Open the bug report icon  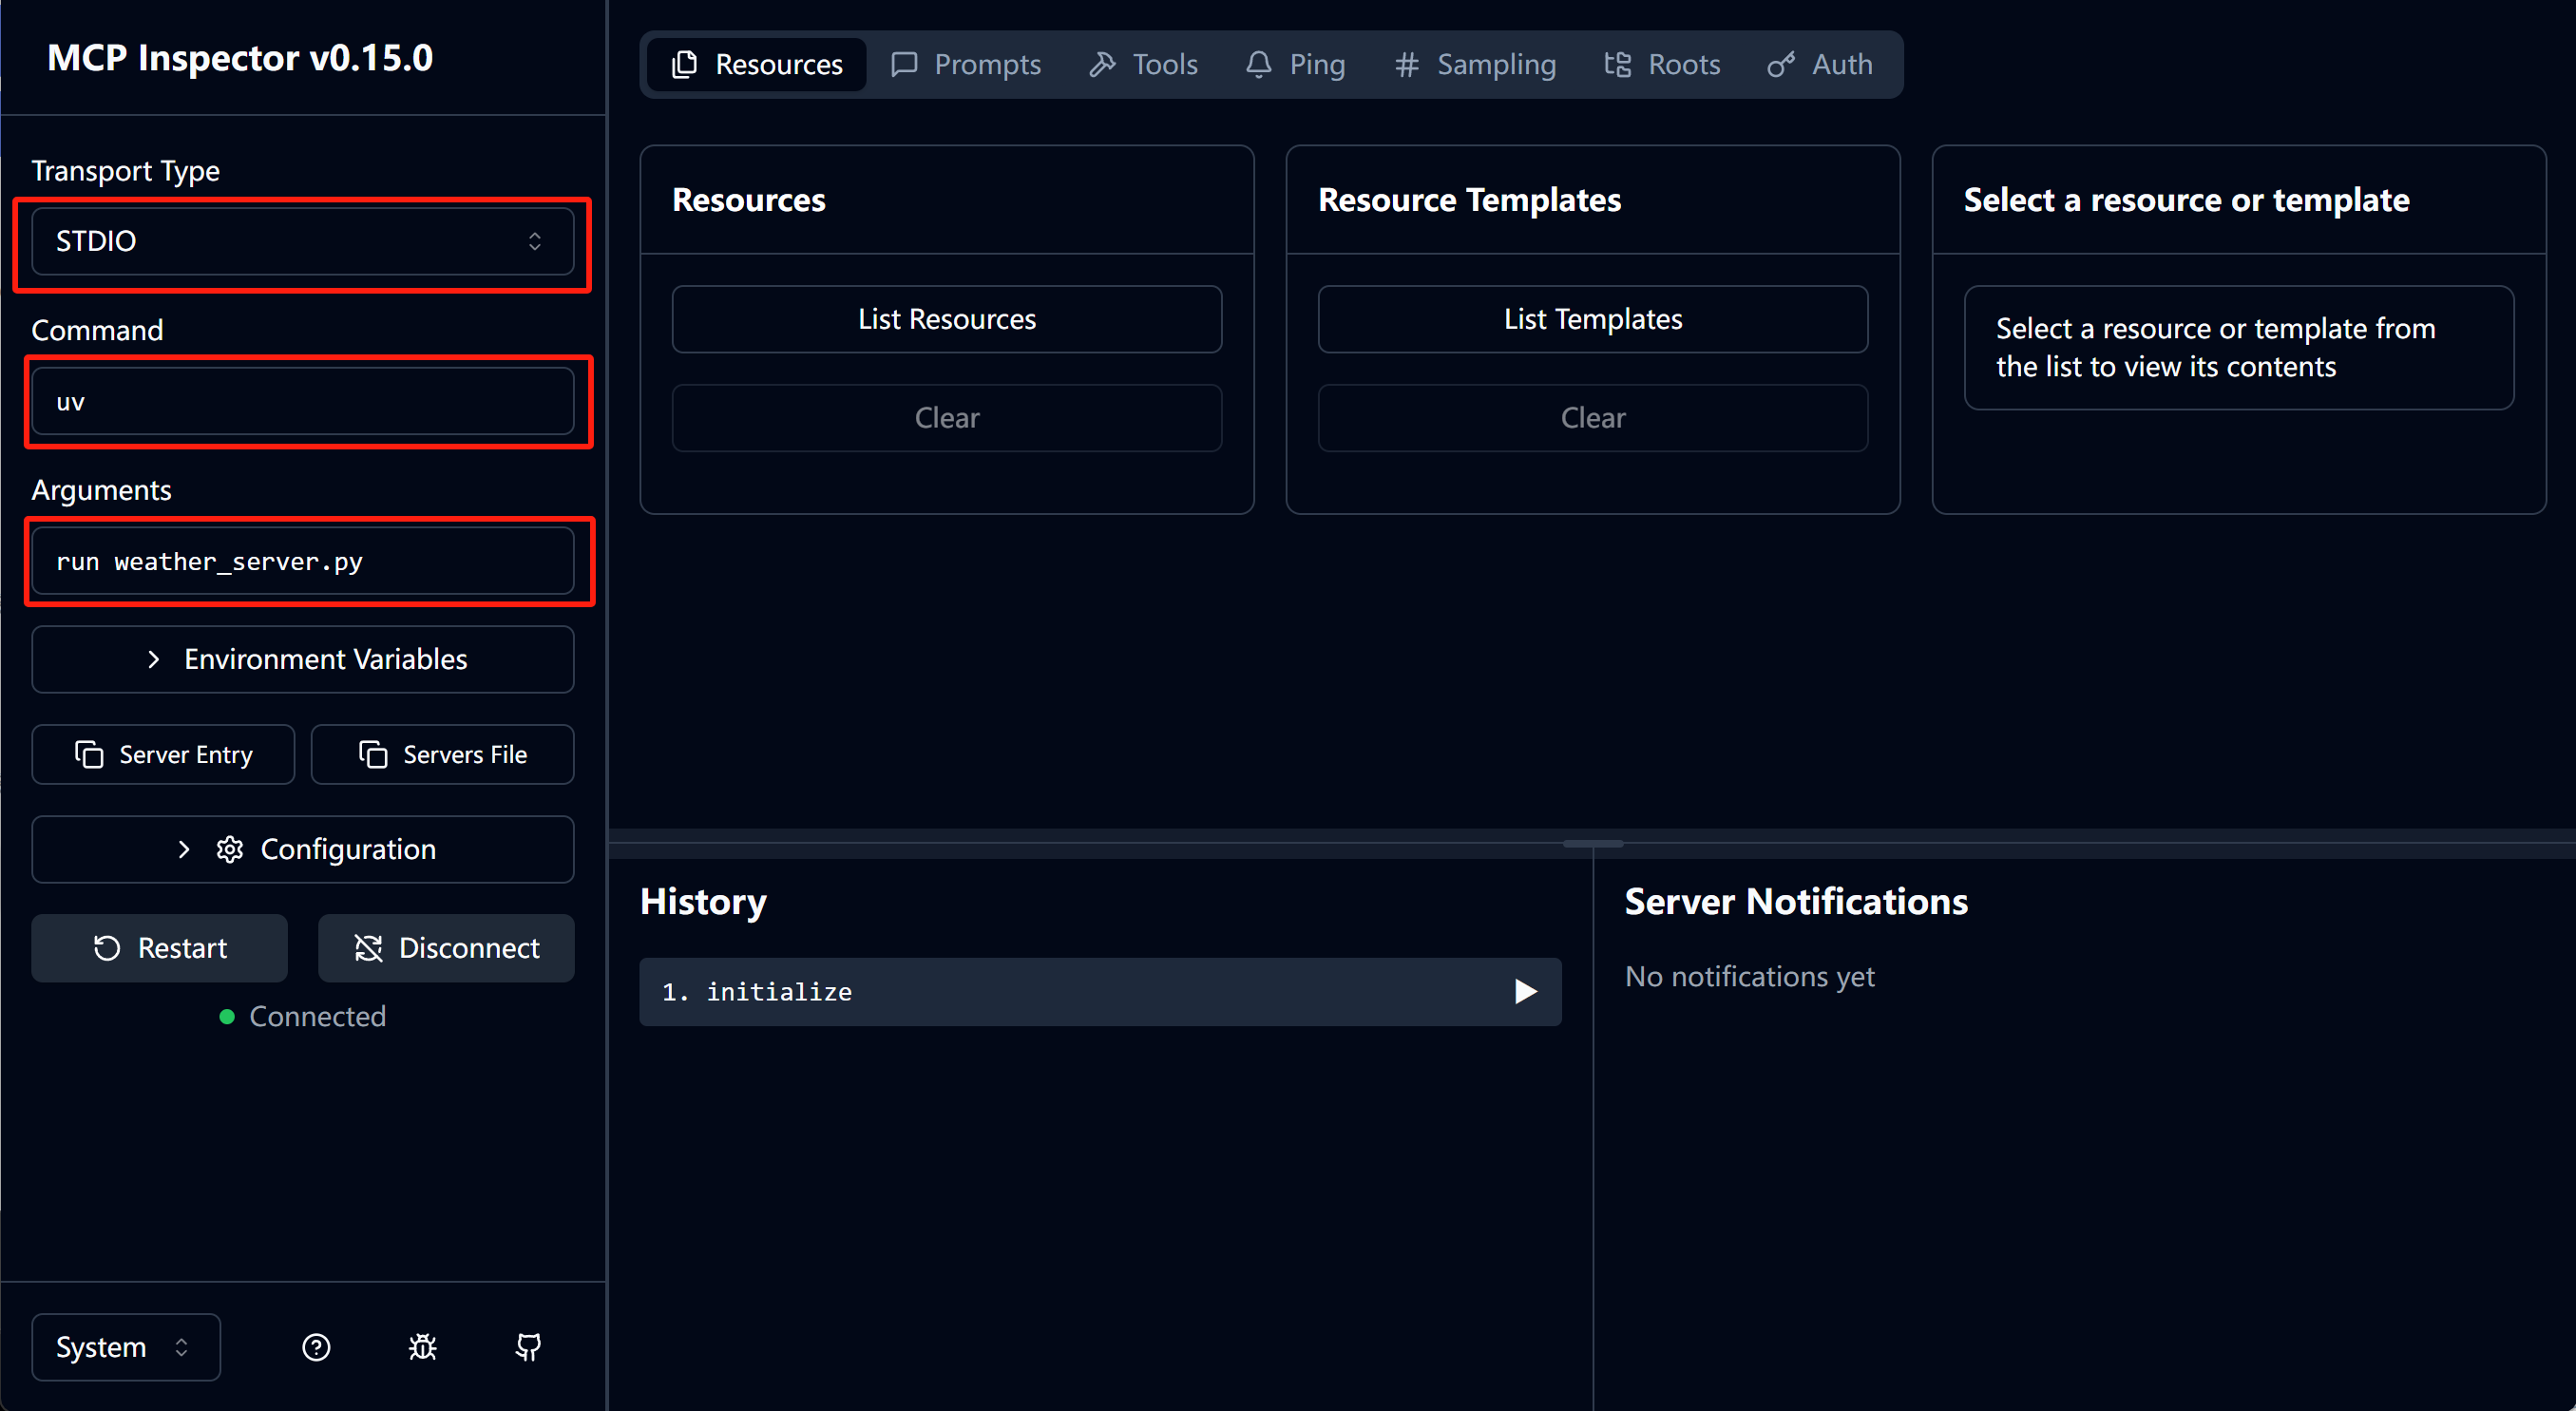click(x=422, y=1347)
